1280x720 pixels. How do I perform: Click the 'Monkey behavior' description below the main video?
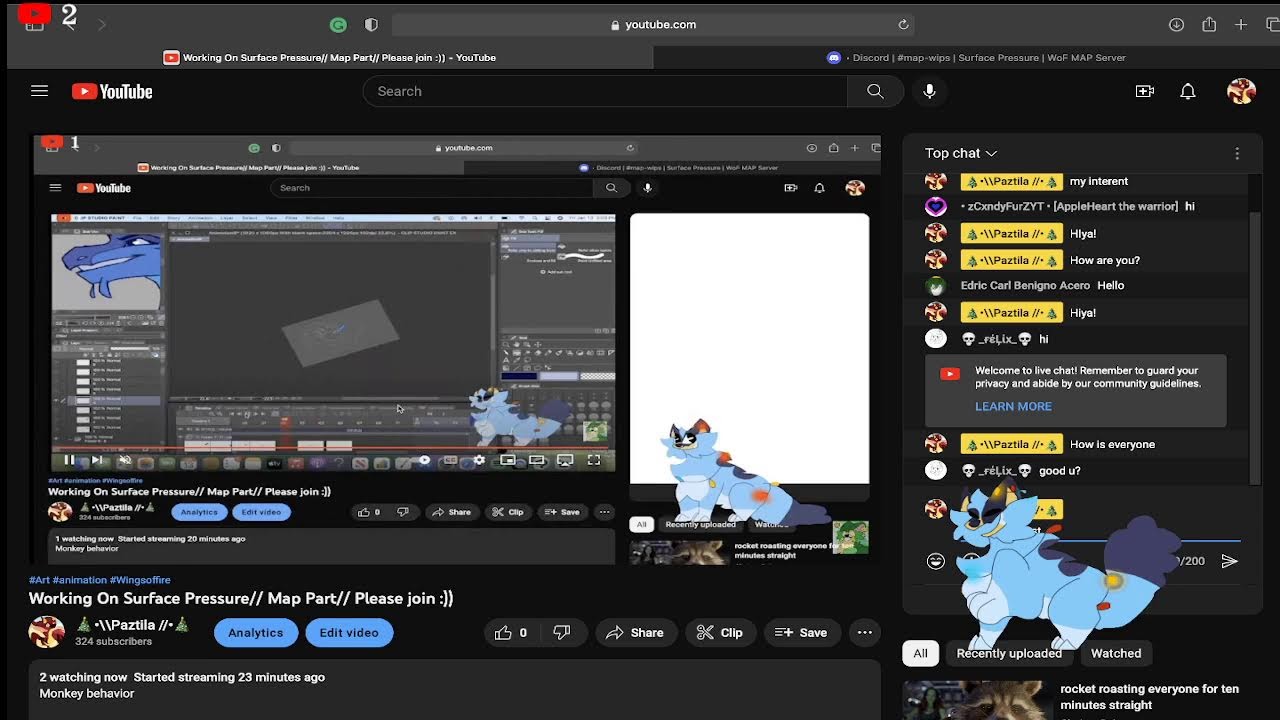(x=87, y=693)
